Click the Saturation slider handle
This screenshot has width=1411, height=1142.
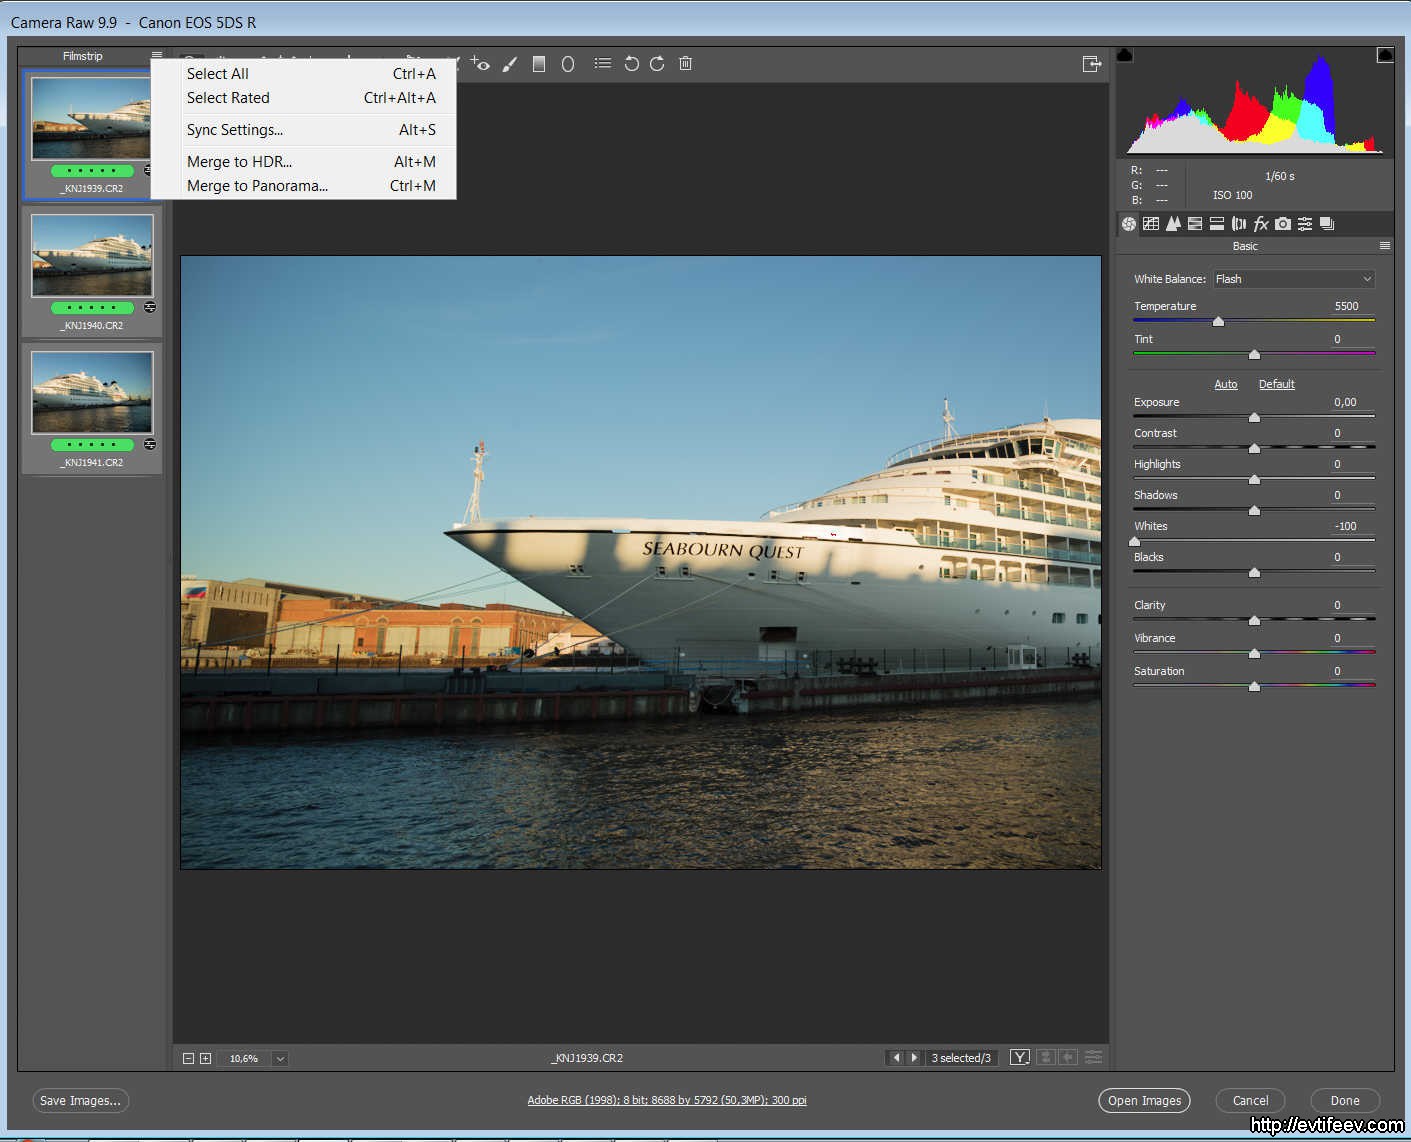coord(1254,686)
